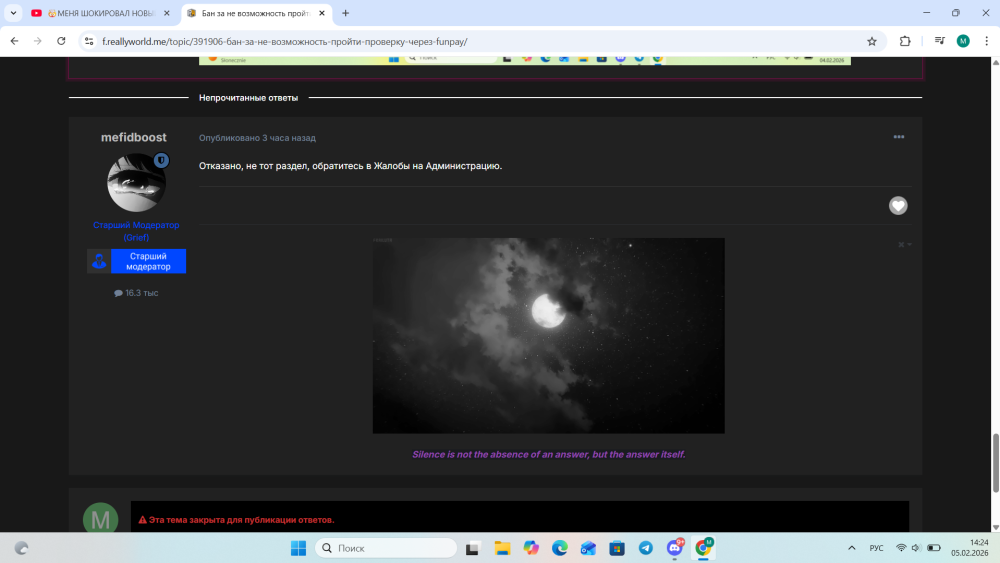1000x563 pixels.
Task: Go back to the previous page
Action: pos(15,41)
